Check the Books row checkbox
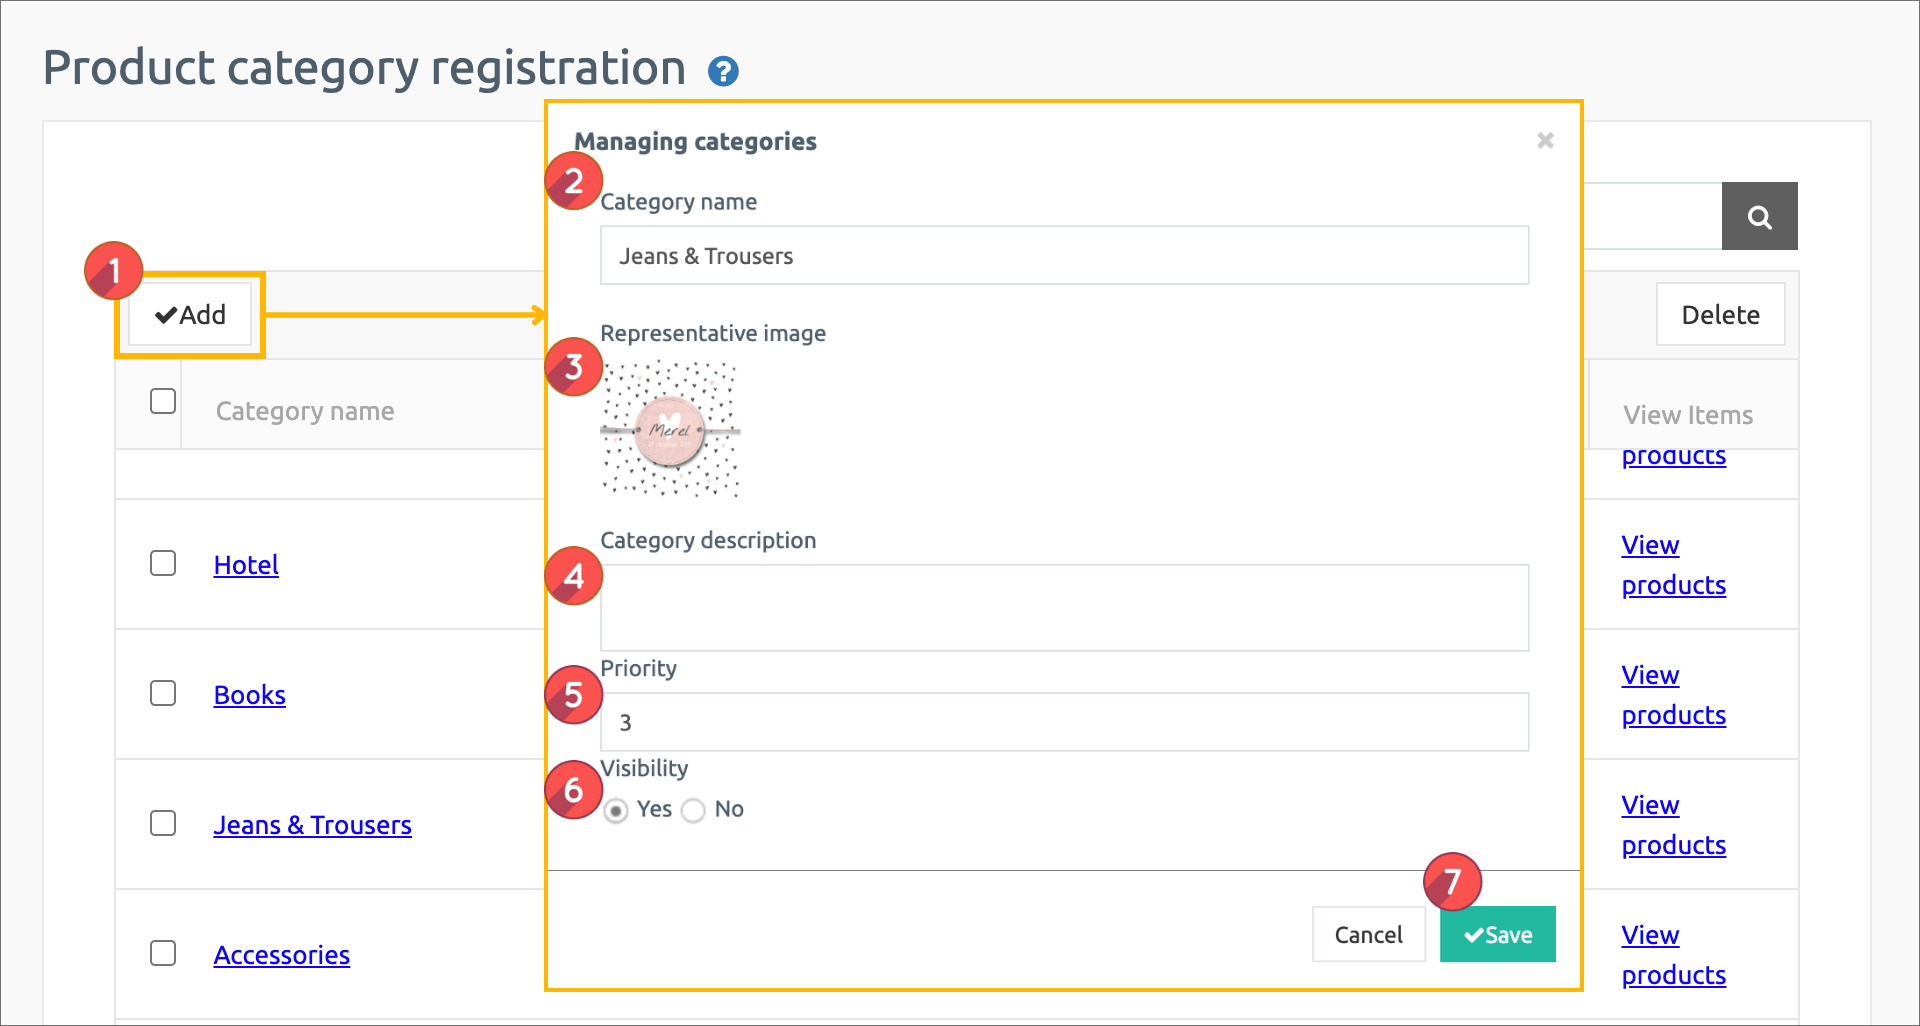Screen dimensions: 1920x1026 point(163,694)
